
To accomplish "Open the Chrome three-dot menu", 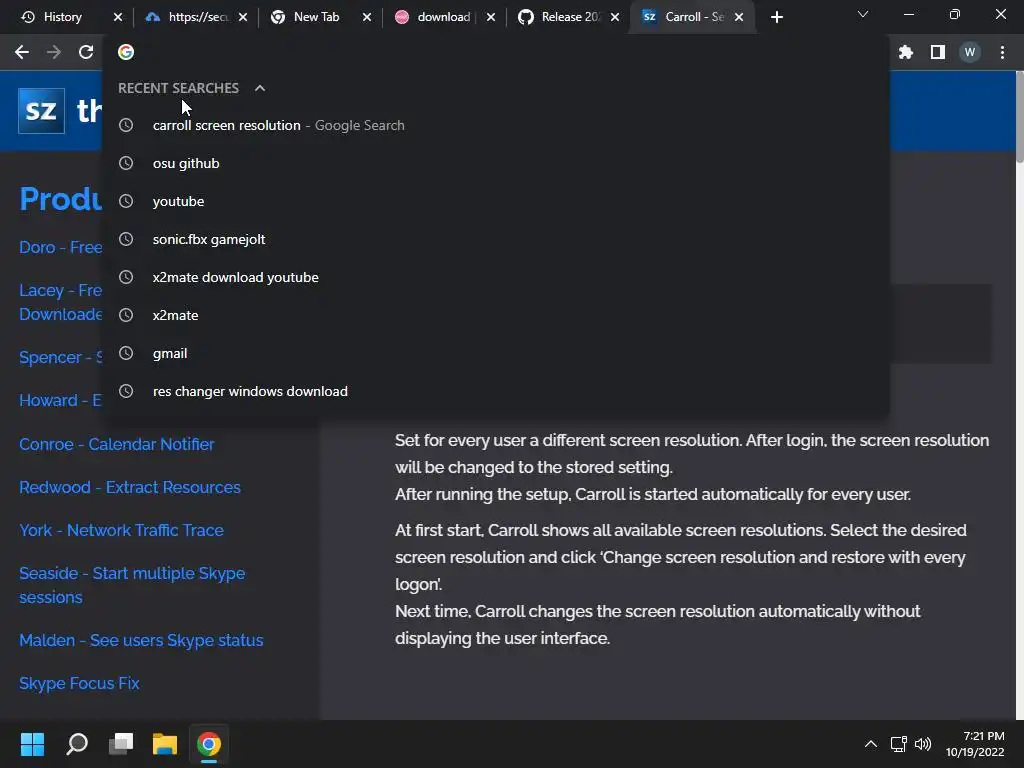I will pos(1002,52).
